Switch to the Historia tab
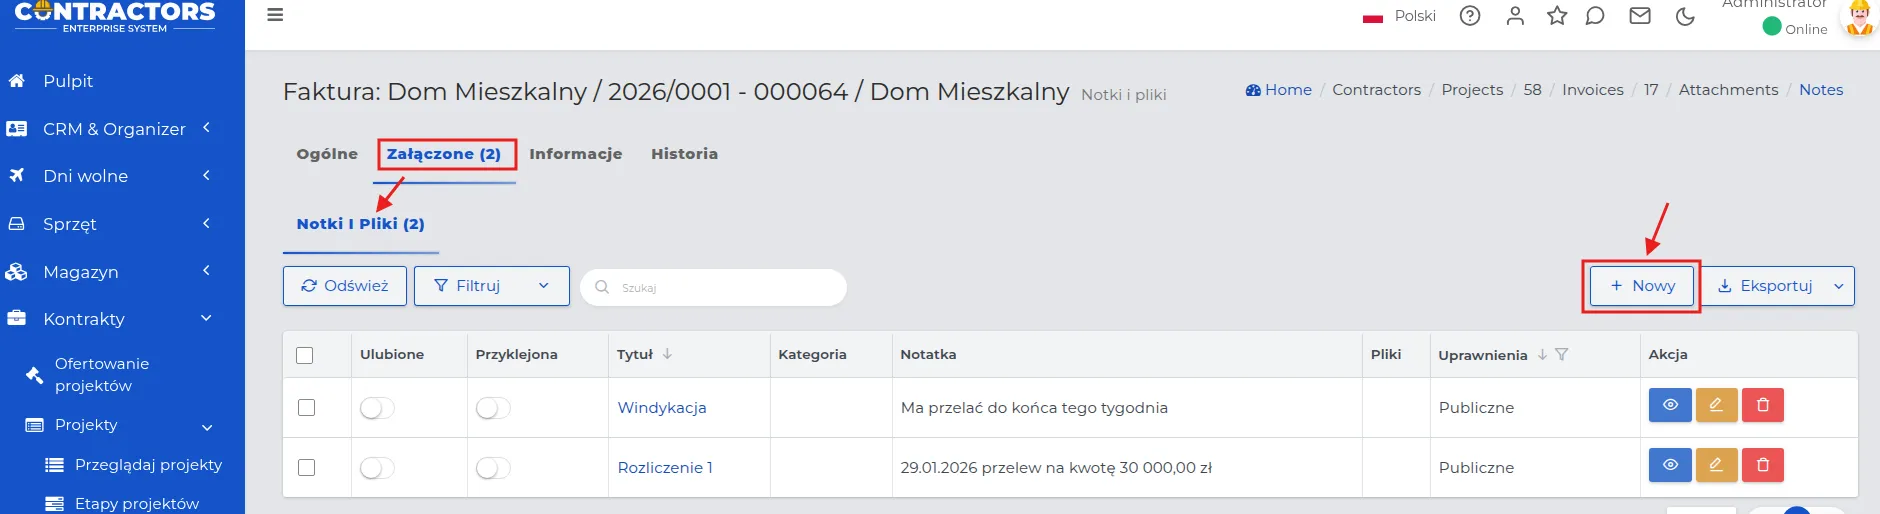 pos(684,154)
